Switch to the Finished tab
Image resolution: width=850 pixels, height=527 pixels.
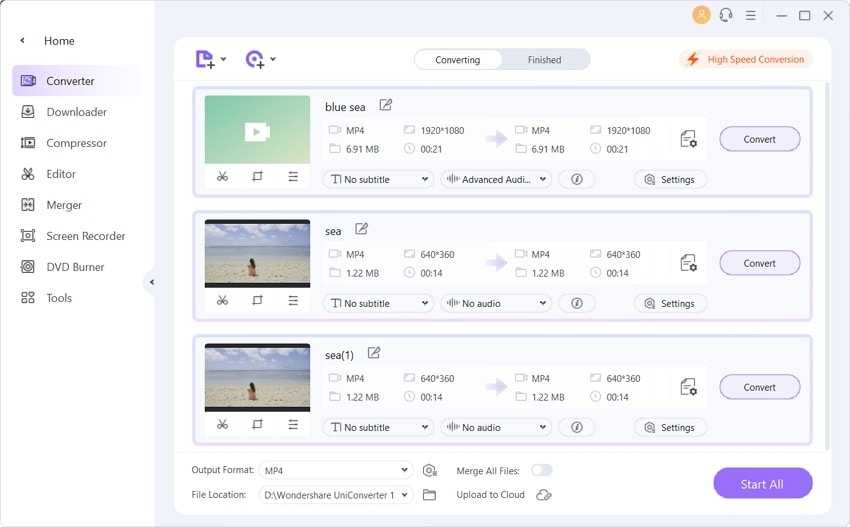[544, 60]
